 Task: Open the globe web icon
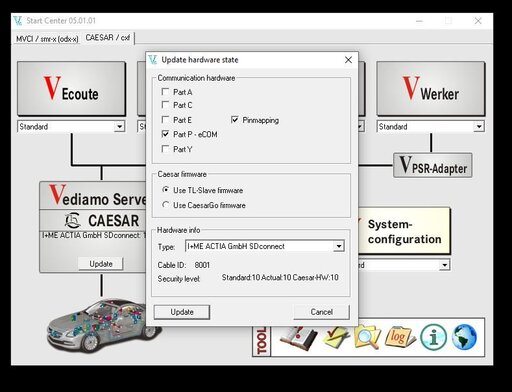pyautogui.click(x=464, y=337)
